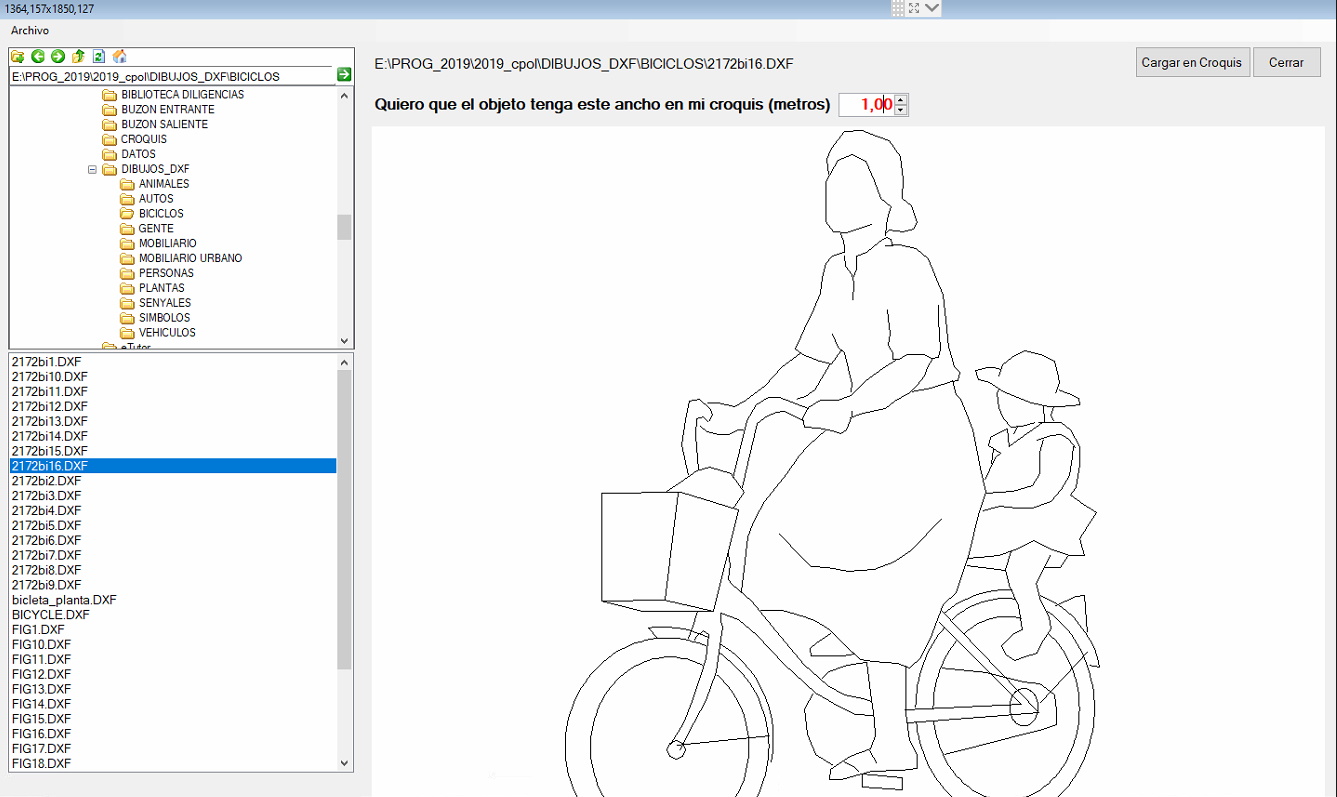Viewport: 1337px width, 797px height.
Task: Open the MOBILIARIO URBANO folder
Action: click(191, 258)
